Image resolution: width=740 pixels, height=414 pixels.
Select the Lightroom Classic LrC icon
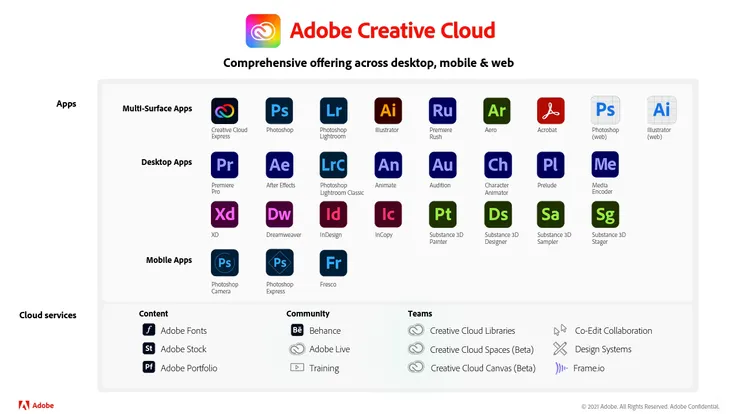(334, 165)
